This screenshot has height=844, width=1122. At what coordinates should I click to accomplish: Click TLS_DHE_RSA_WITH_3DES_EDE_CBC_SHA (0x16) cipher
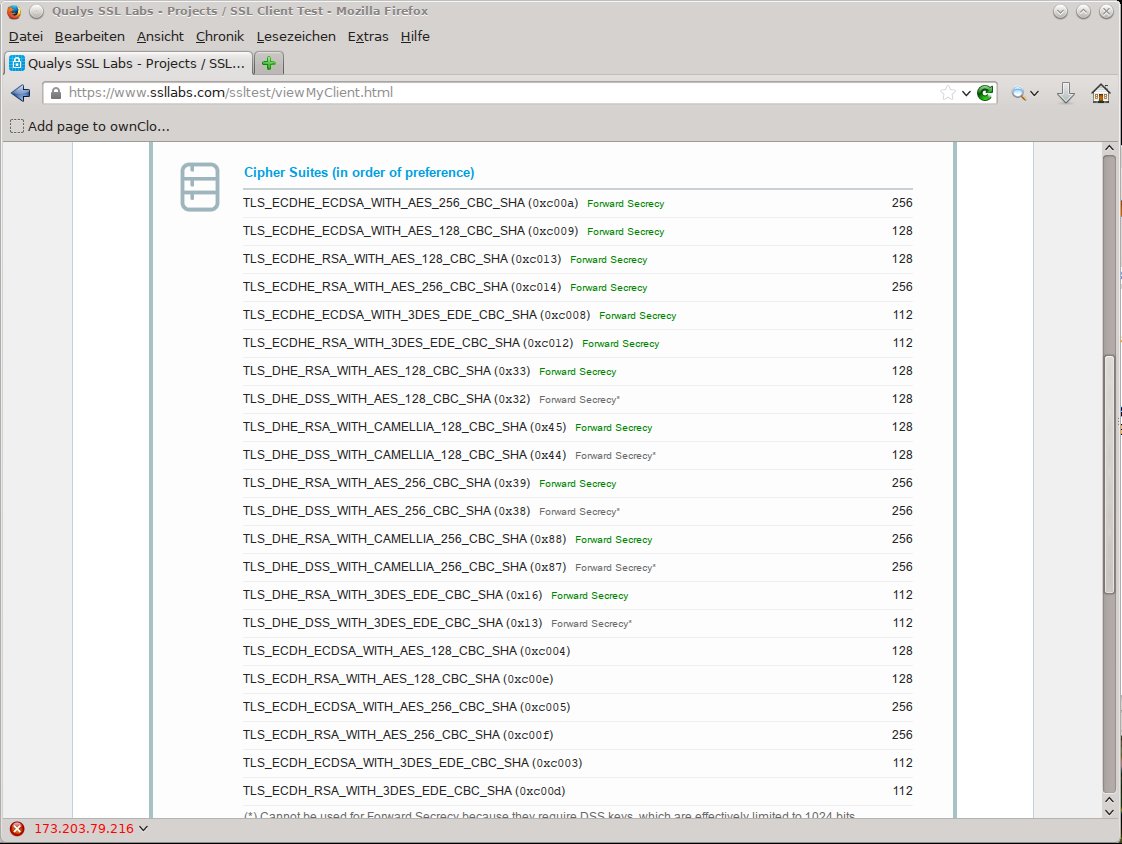(392, 595)
